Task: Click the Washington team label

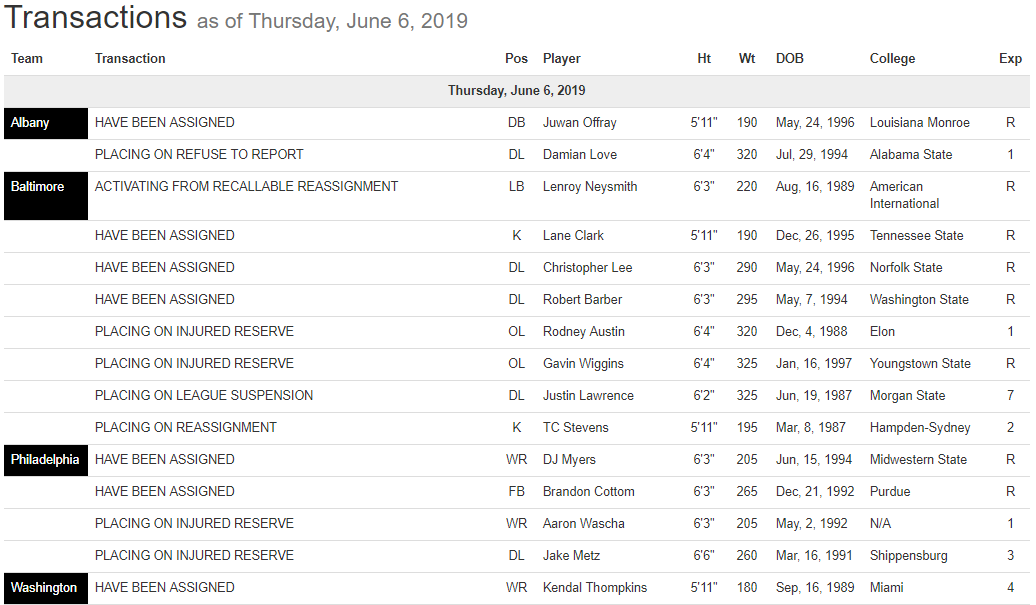Action: click(x=43, y=588)
